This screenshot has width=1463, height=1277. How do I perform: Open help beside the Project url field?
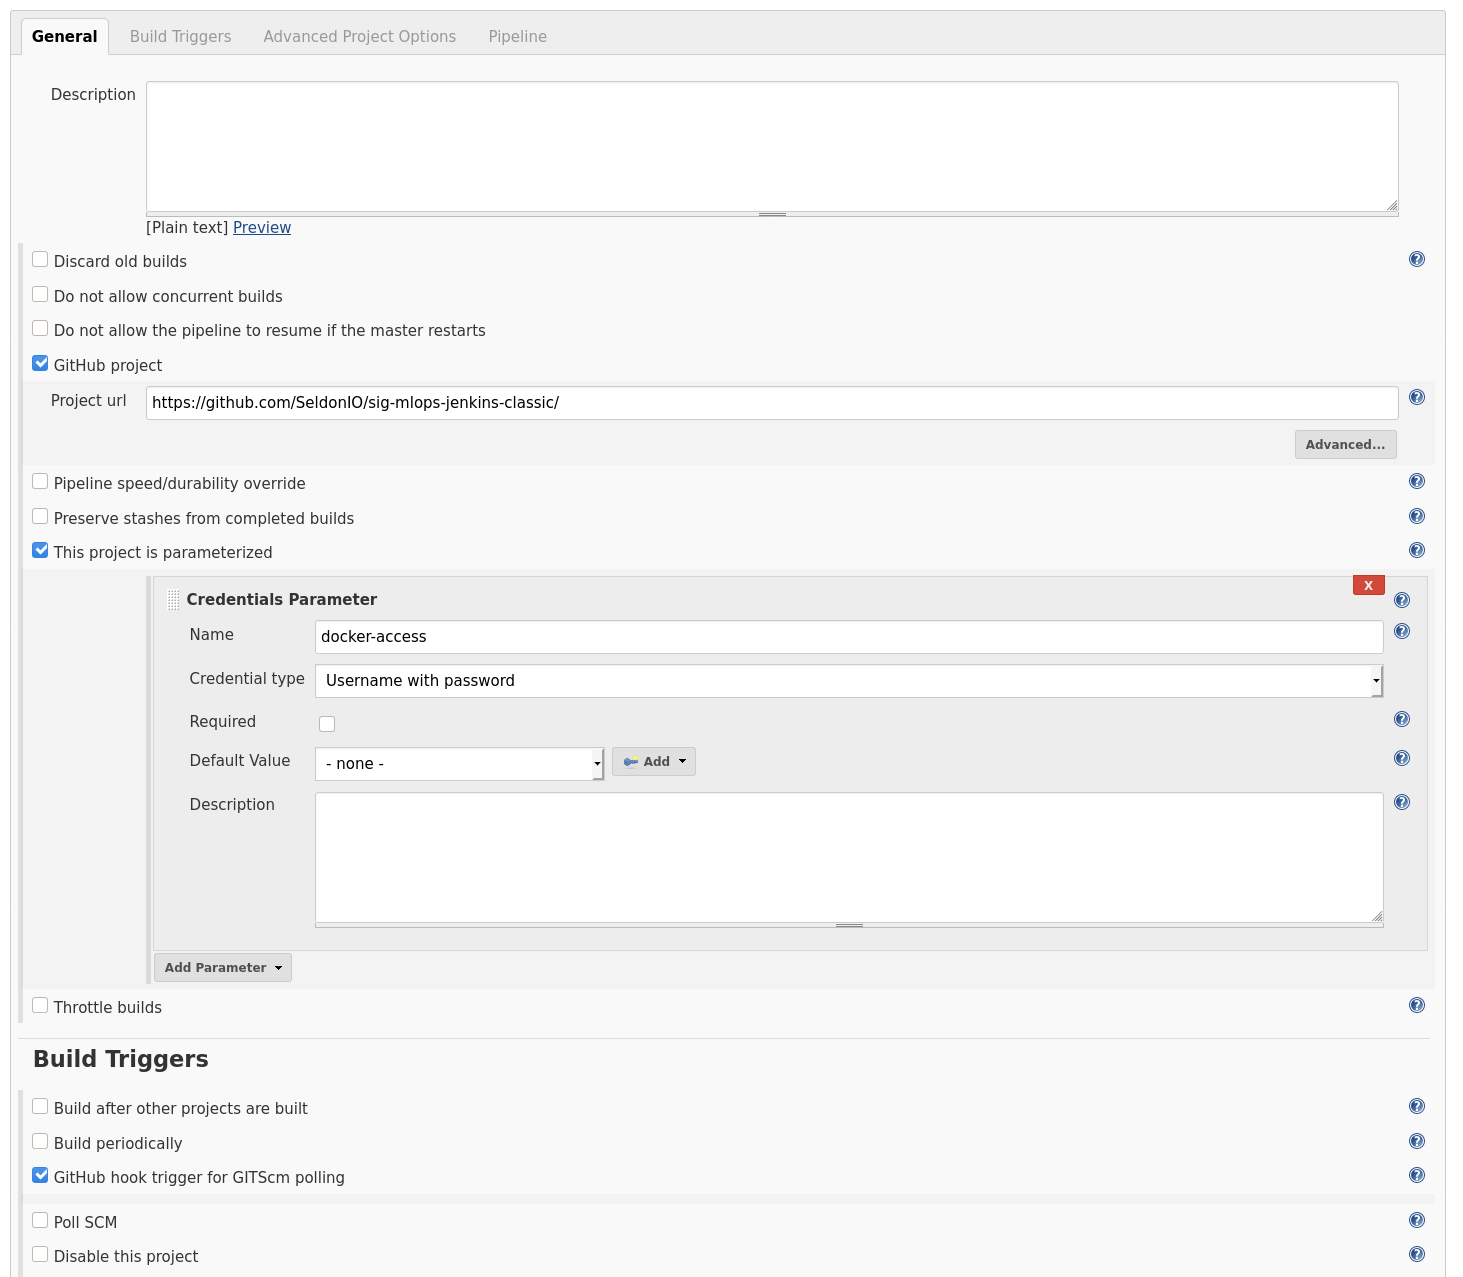[1417, 397]
